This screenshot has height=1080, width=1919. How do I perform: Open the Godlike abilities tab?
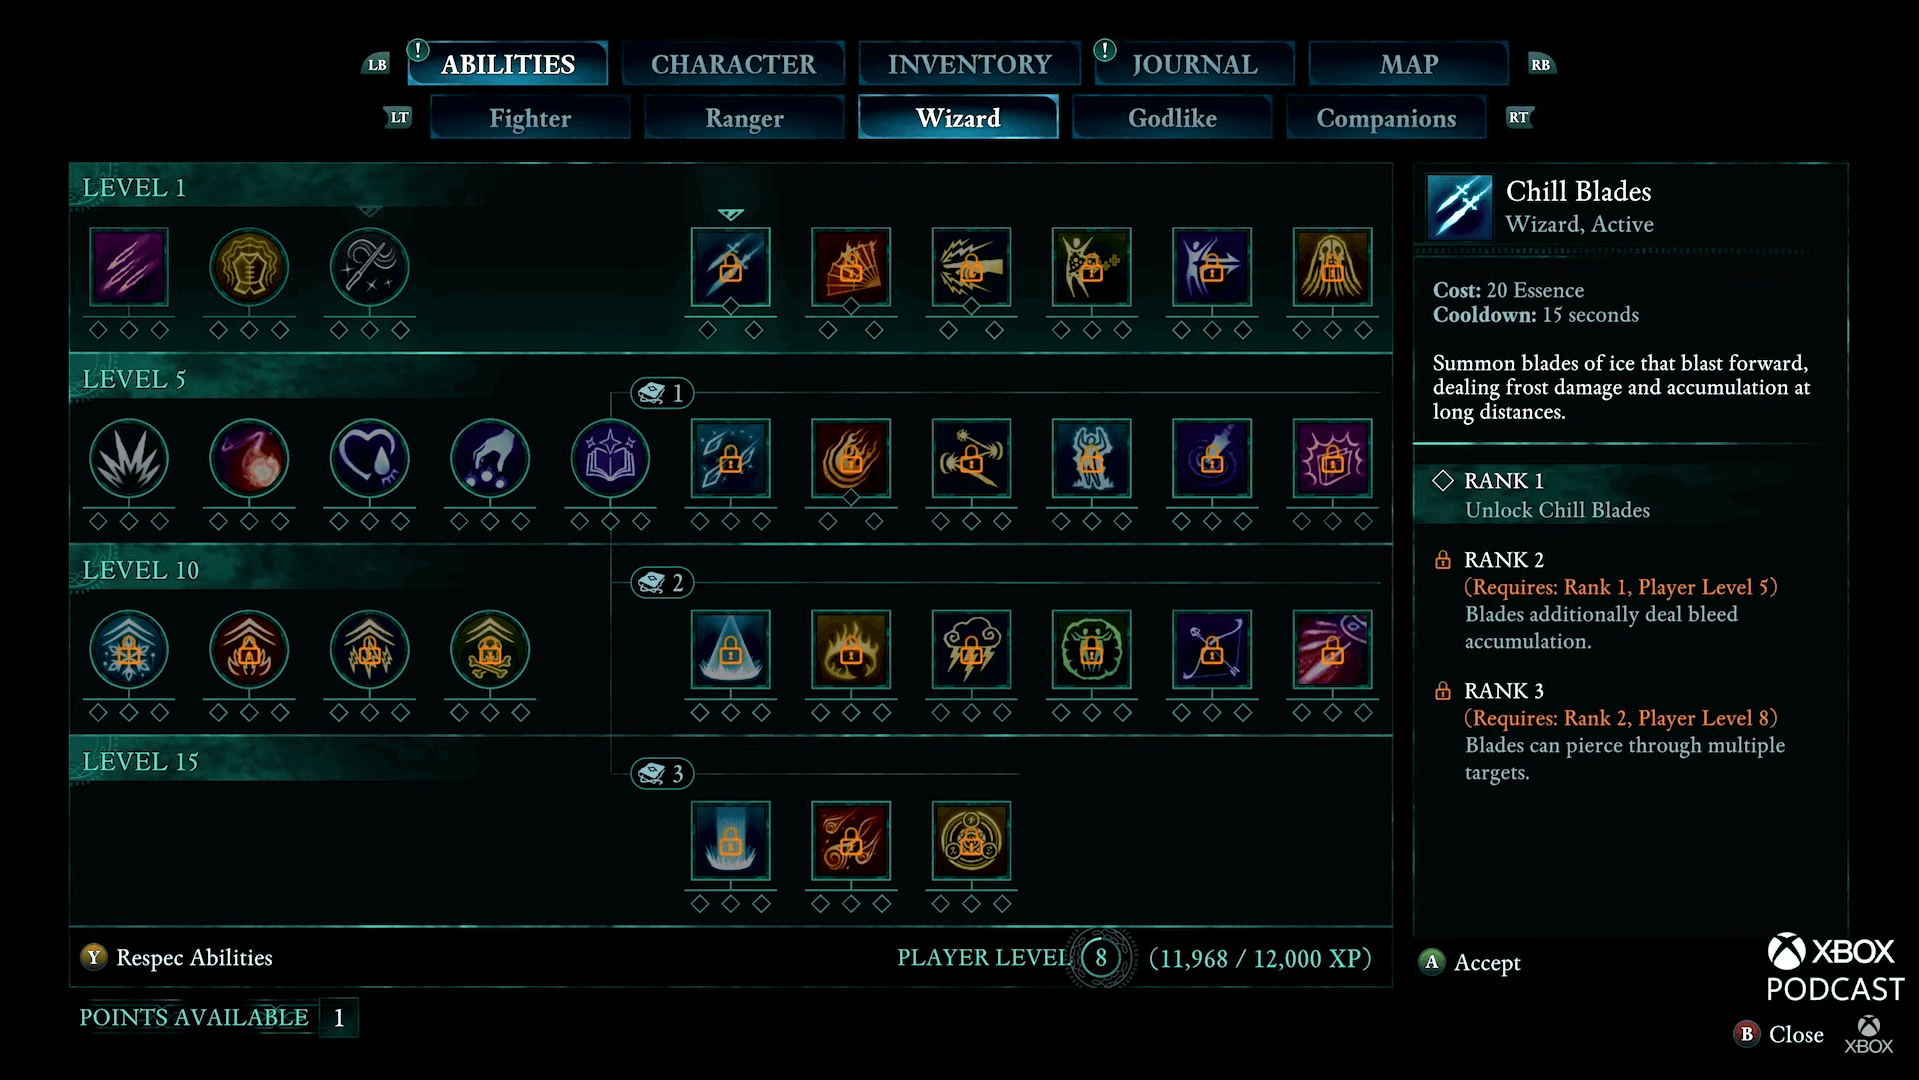click(x=1172, y=118)
